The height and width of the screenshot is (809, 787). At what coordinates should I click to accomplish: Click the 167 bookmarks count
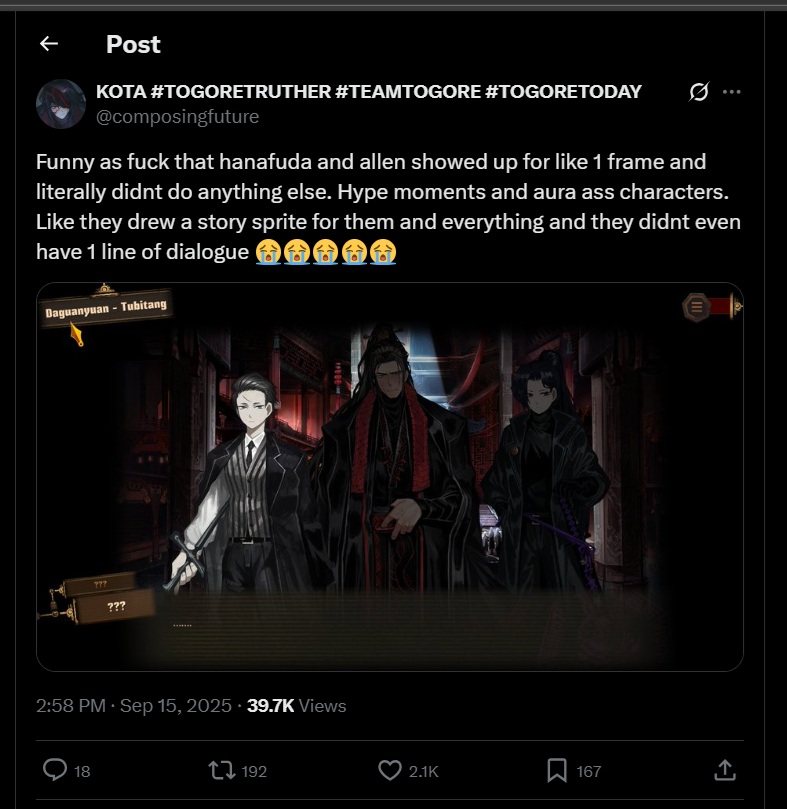[x=588, y=771]
